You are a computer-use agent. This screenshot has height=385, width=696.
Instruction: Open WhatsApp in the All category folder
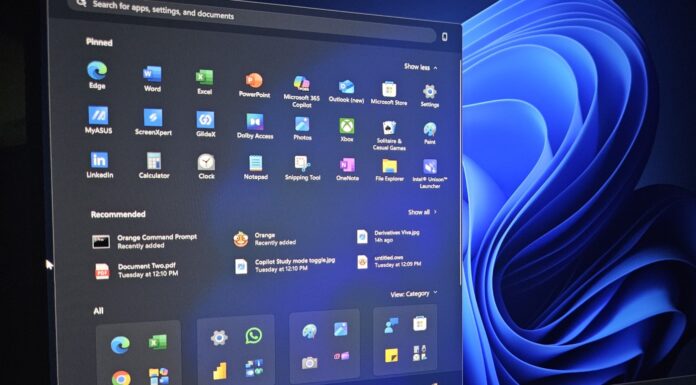click(253, 335)
